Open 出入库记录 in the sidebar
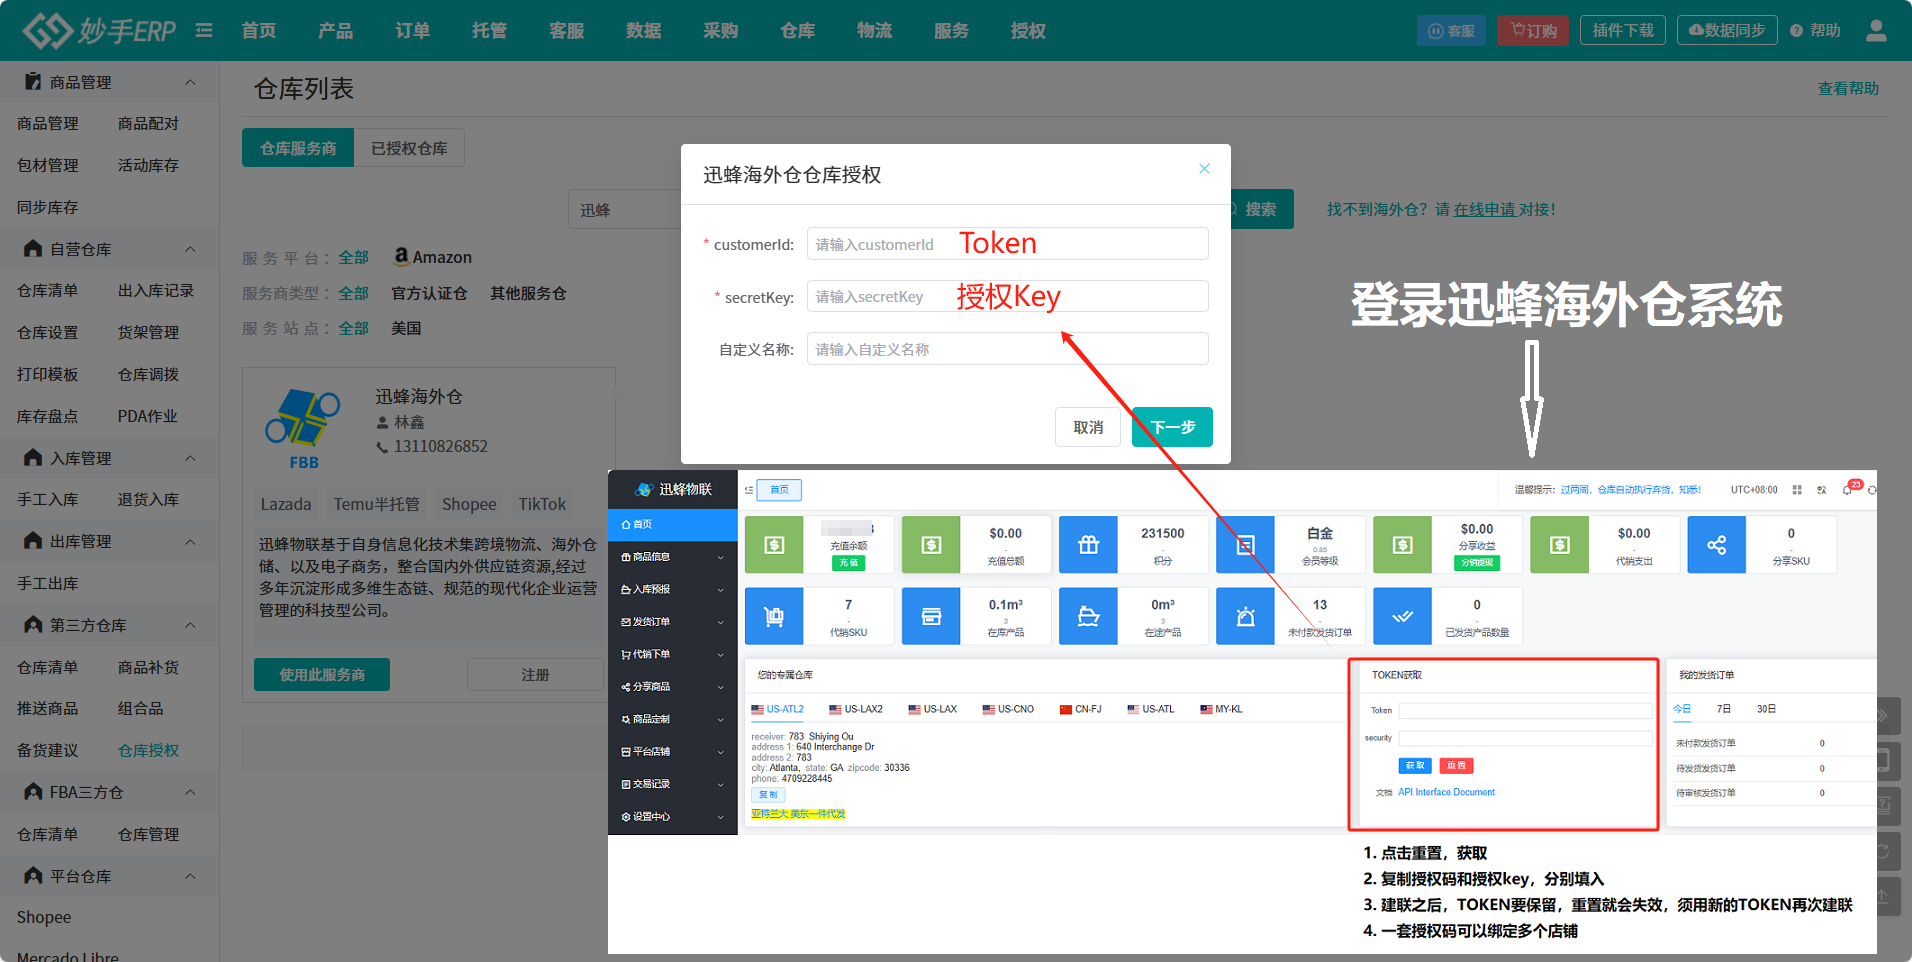The width and height of the screenshot is (1912, 962). click(x=155, y=290)
